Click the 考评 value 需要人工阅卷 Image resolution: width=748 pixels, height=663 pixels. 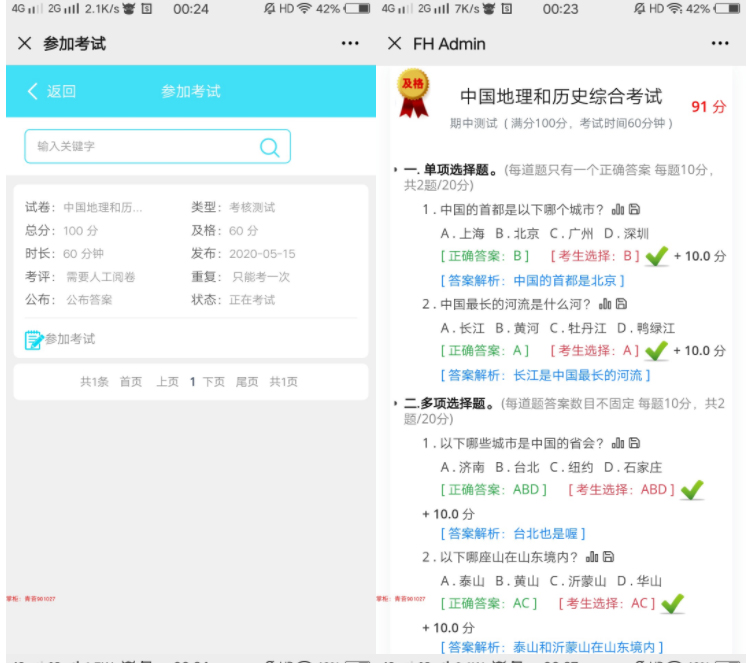pos(100,277)
